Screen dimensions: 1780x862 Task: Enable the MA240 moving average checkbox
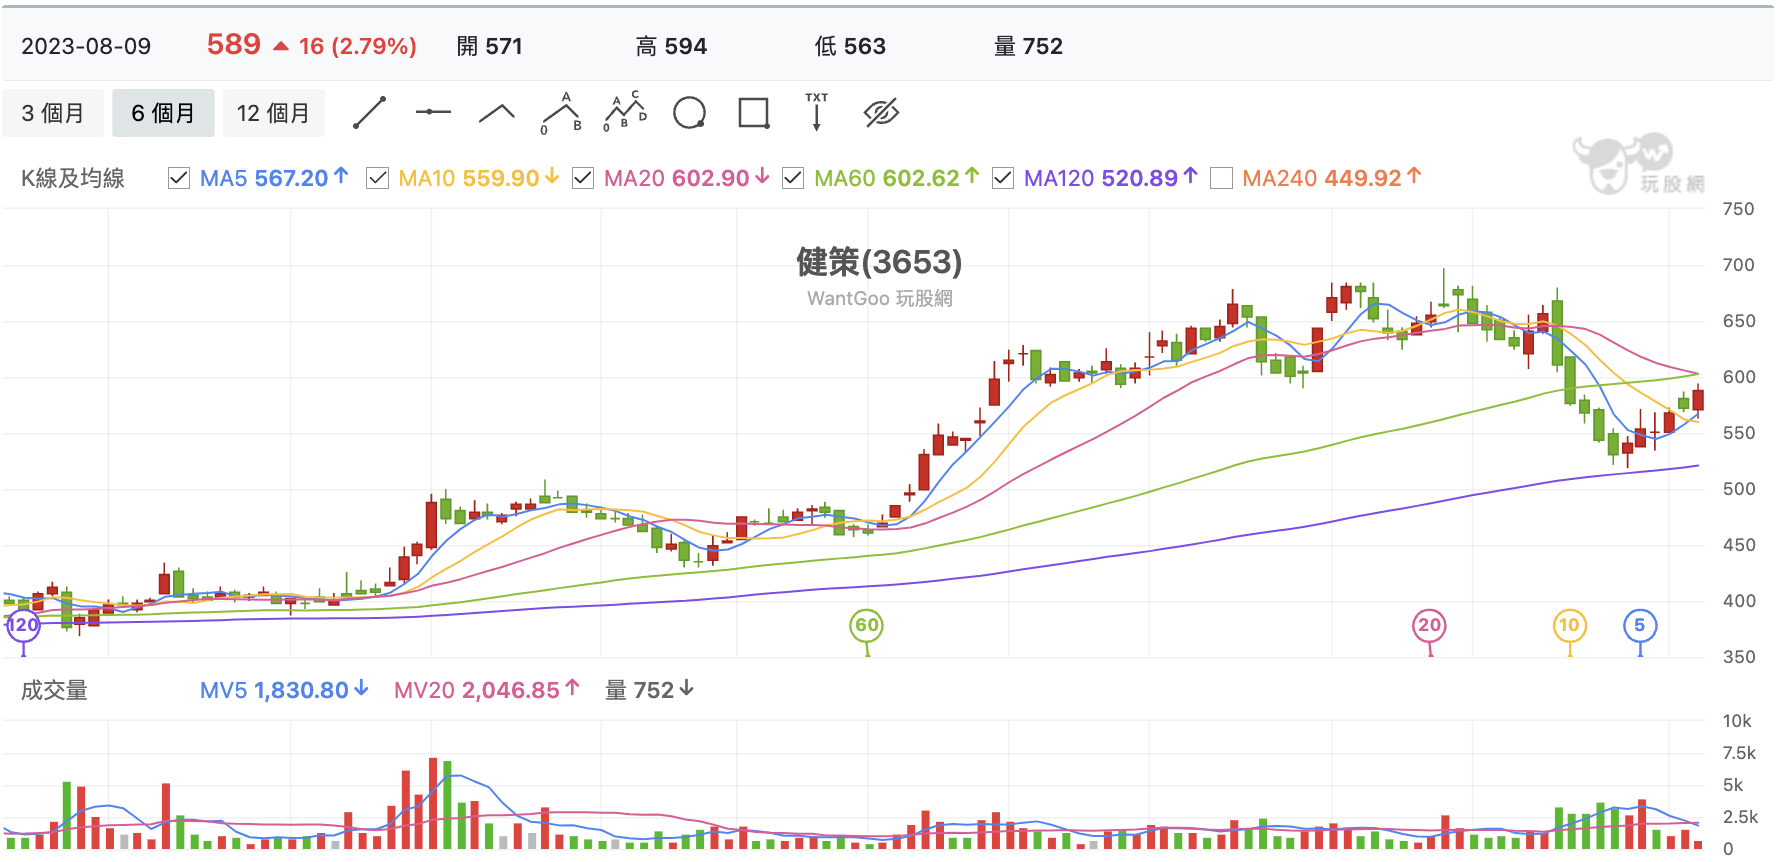pyautogui.click(x=1221, y=178)
